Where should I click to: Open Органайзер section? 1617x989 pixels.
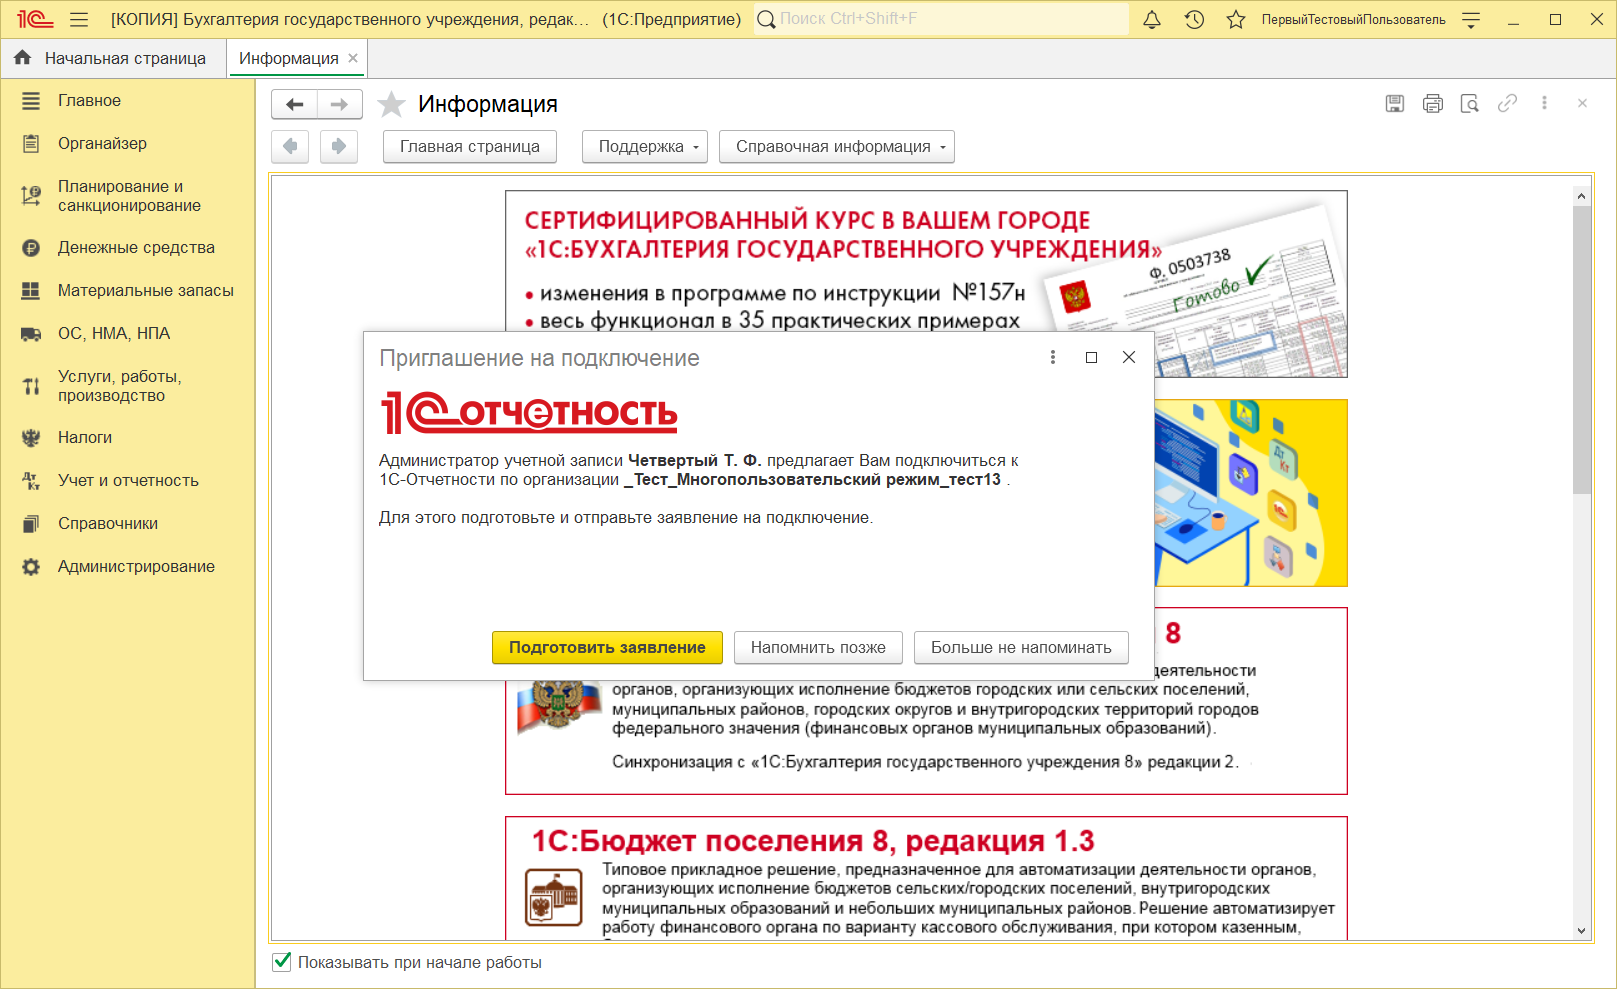point(127,143)
